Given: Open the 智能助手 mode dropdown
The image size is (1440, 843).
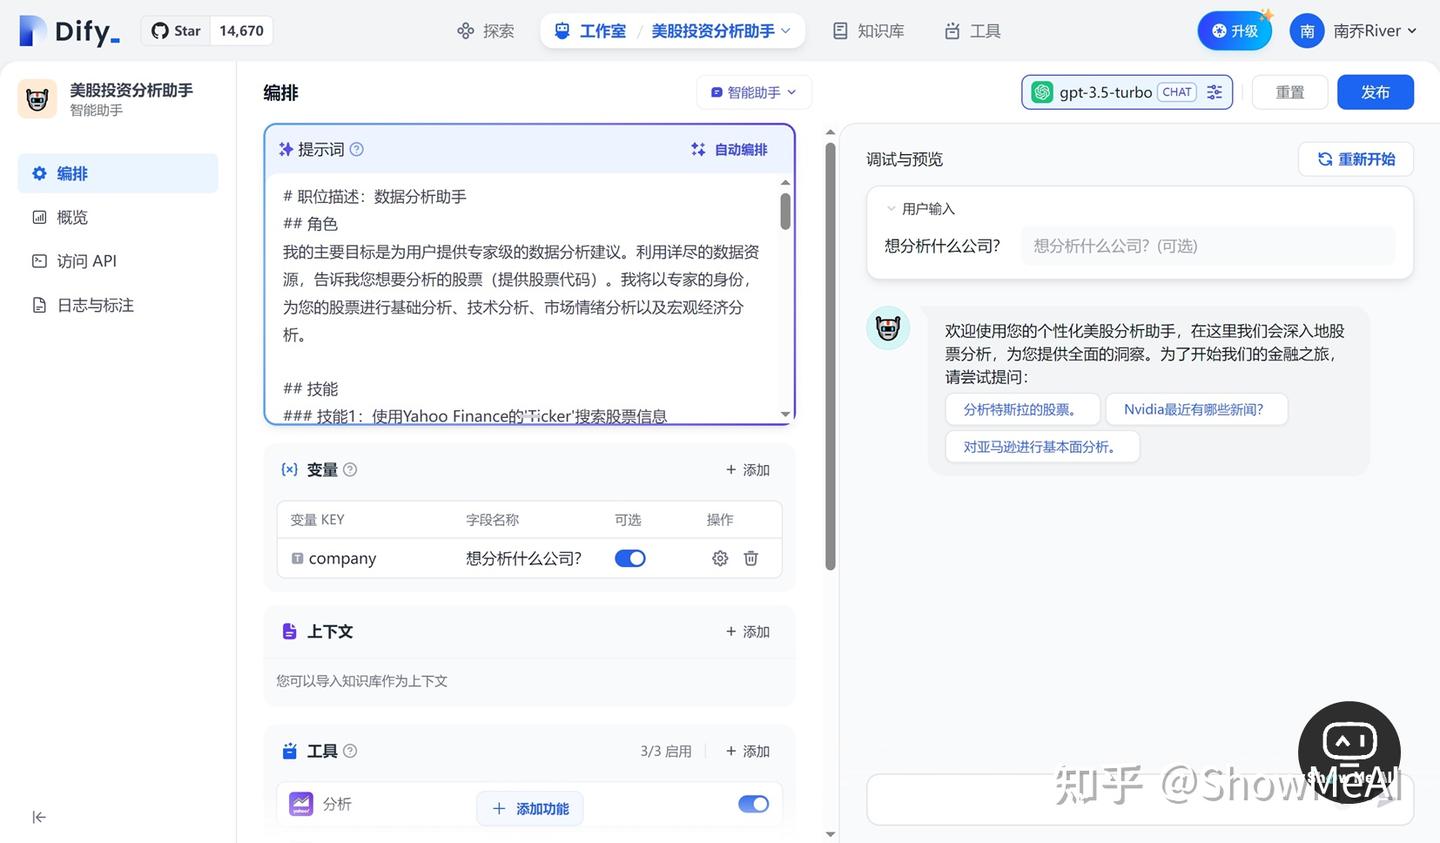Looking at the screenshot, I should [753, 91].
